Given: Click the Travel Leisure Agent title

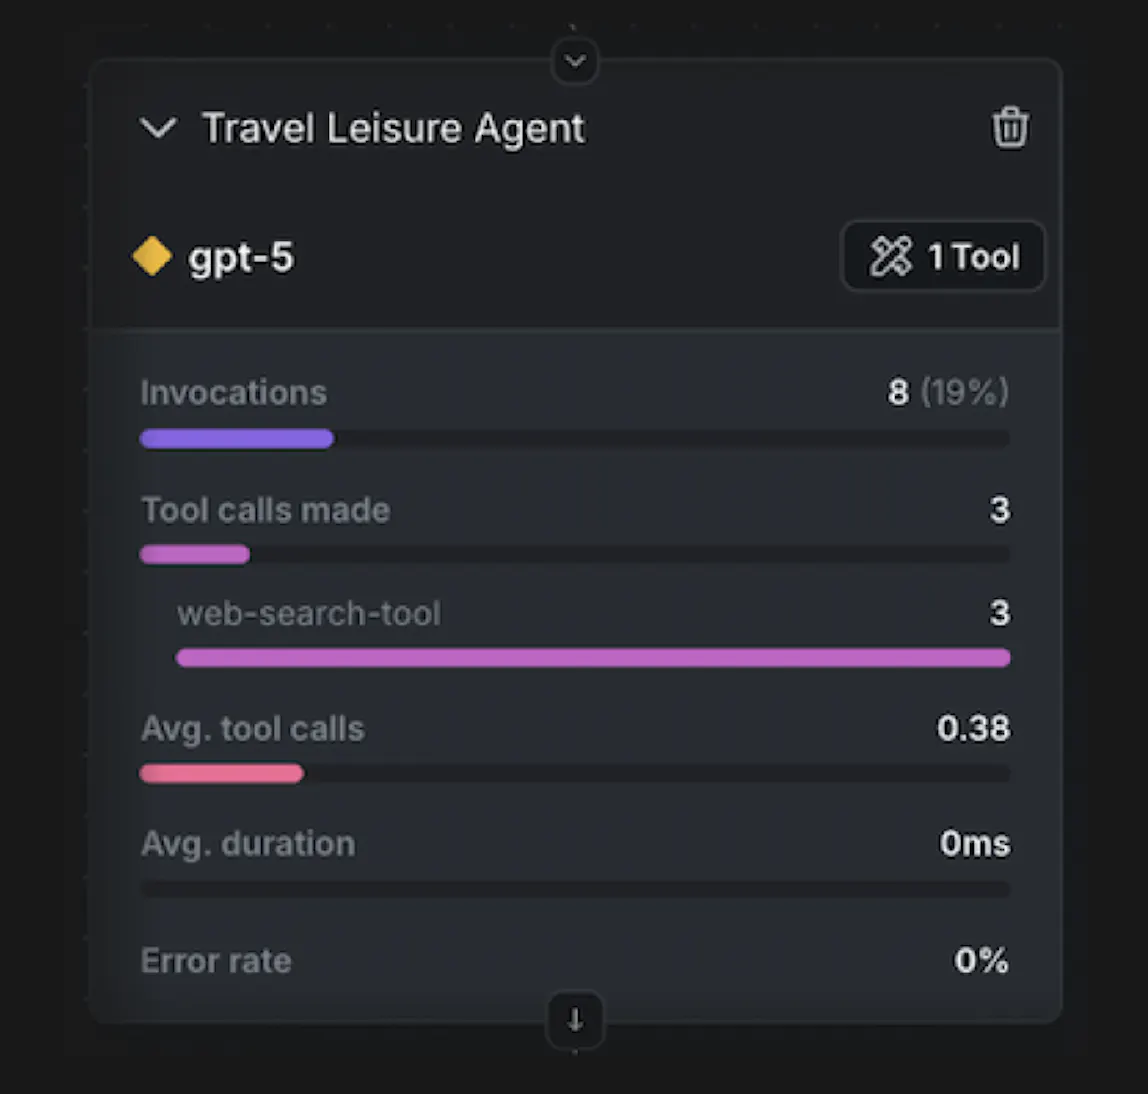Looking at the screenshot, I should 393,129.
